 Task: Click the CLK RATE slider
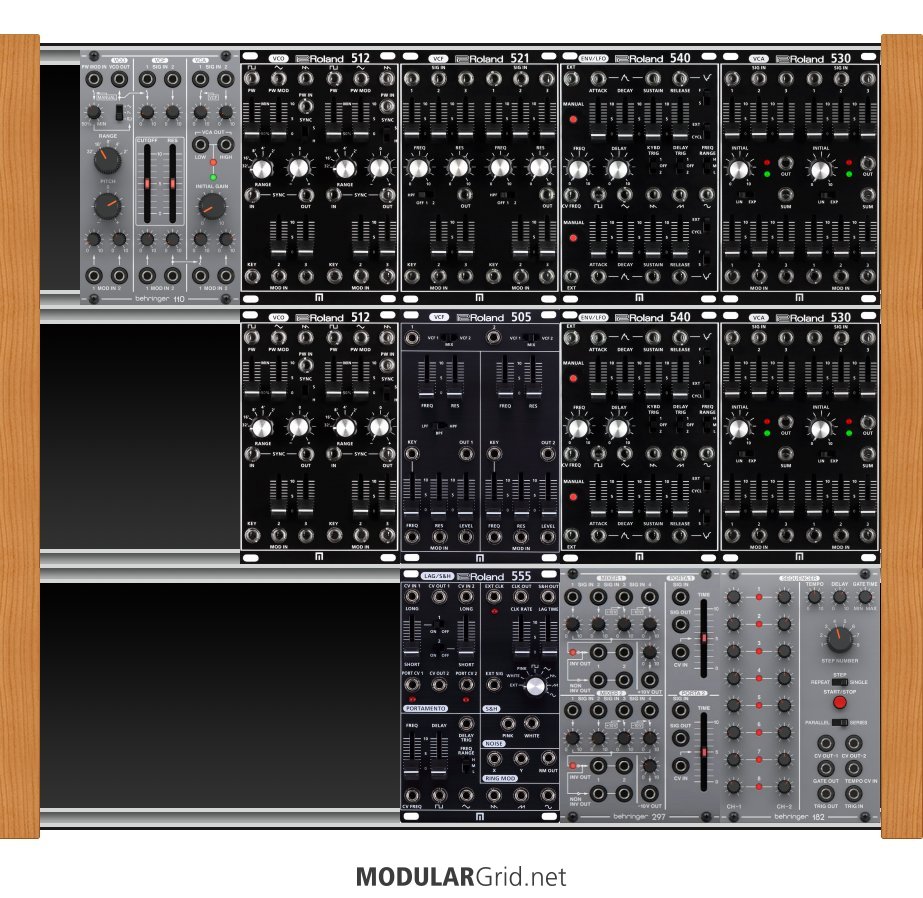click(522, 637)
